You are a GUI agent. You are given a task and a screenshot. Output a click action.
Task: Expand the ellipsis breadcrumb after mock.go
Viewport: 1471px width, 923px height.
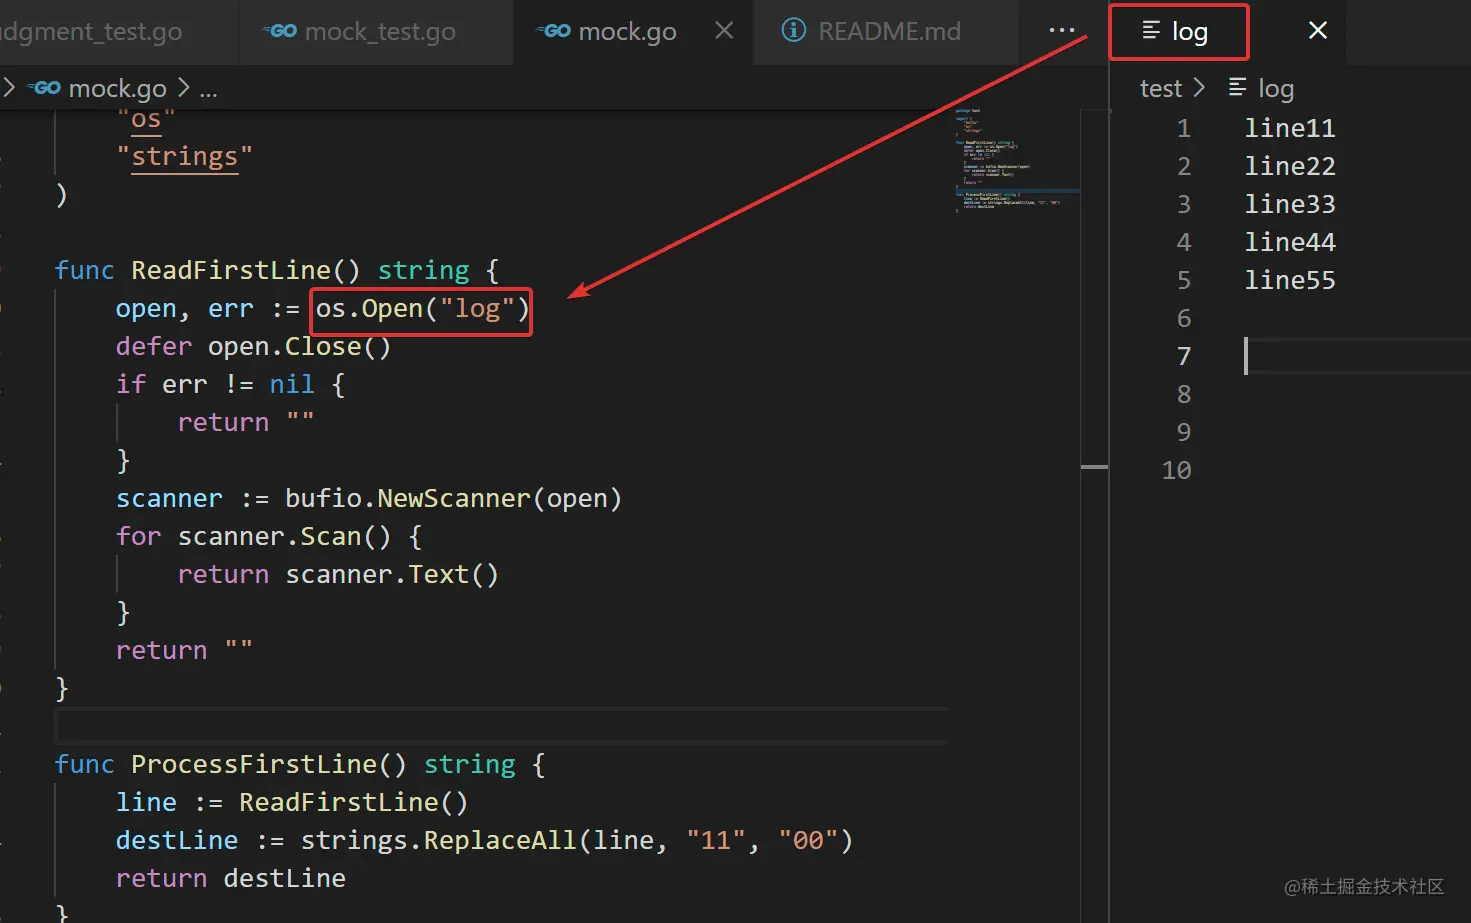(208, 89)
